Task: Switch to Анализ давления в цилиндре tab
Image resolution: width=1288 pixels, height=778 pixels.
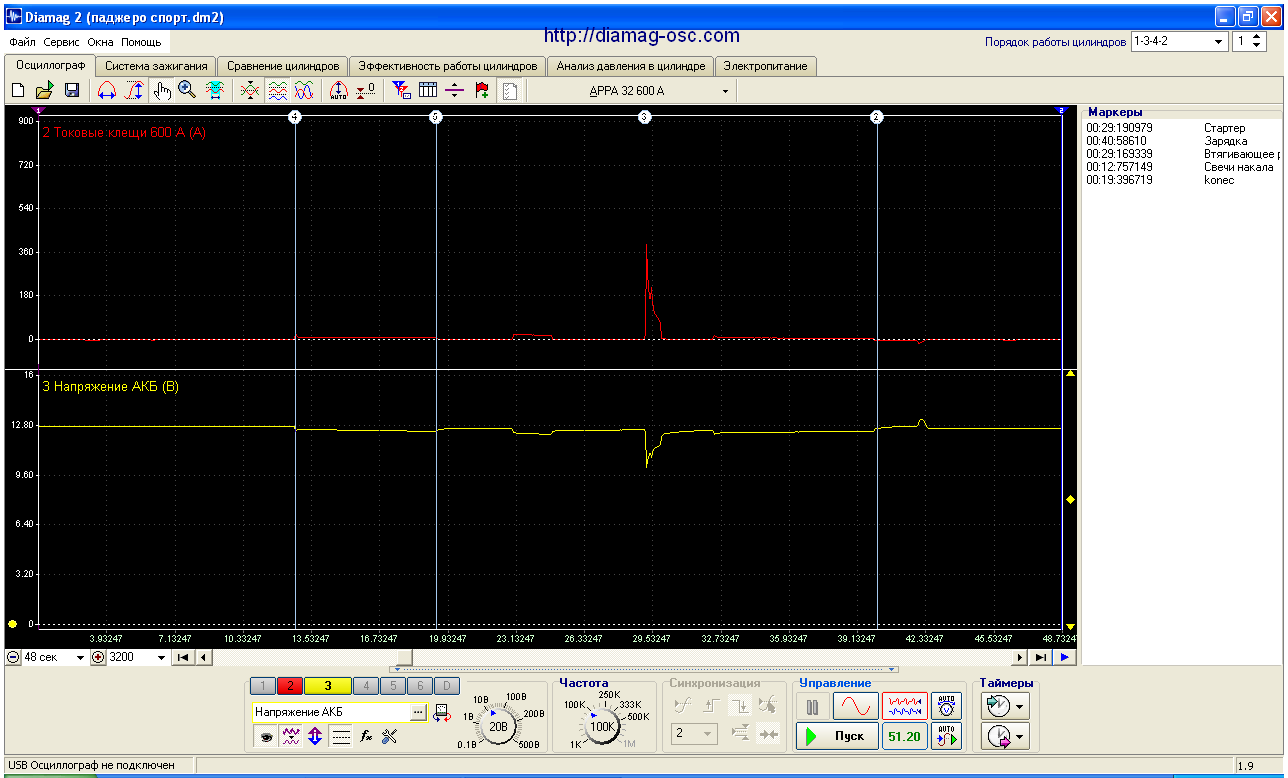Action: point(631,66)
